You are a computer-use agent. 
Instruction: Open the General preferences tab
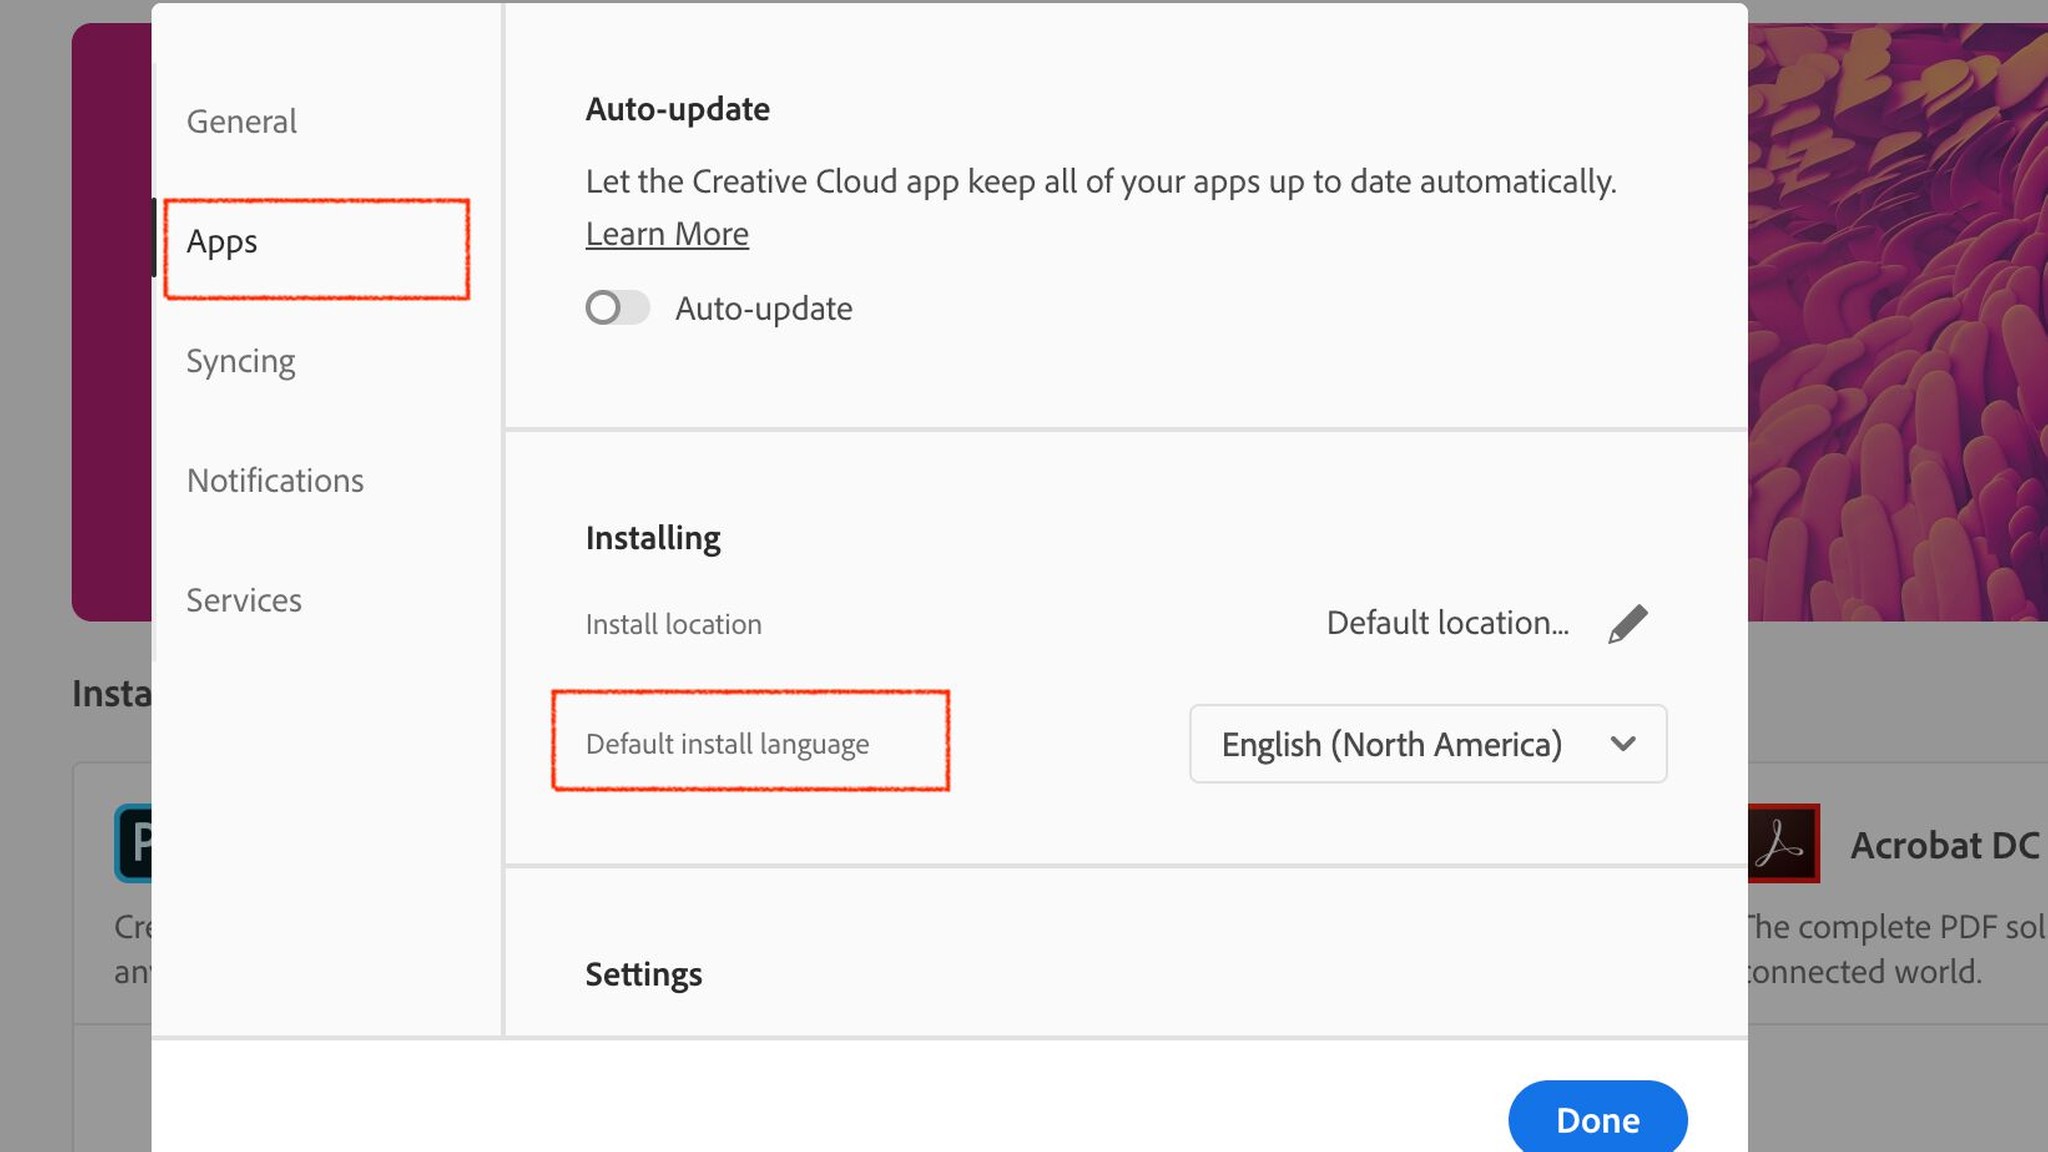(x=241, y=122)
